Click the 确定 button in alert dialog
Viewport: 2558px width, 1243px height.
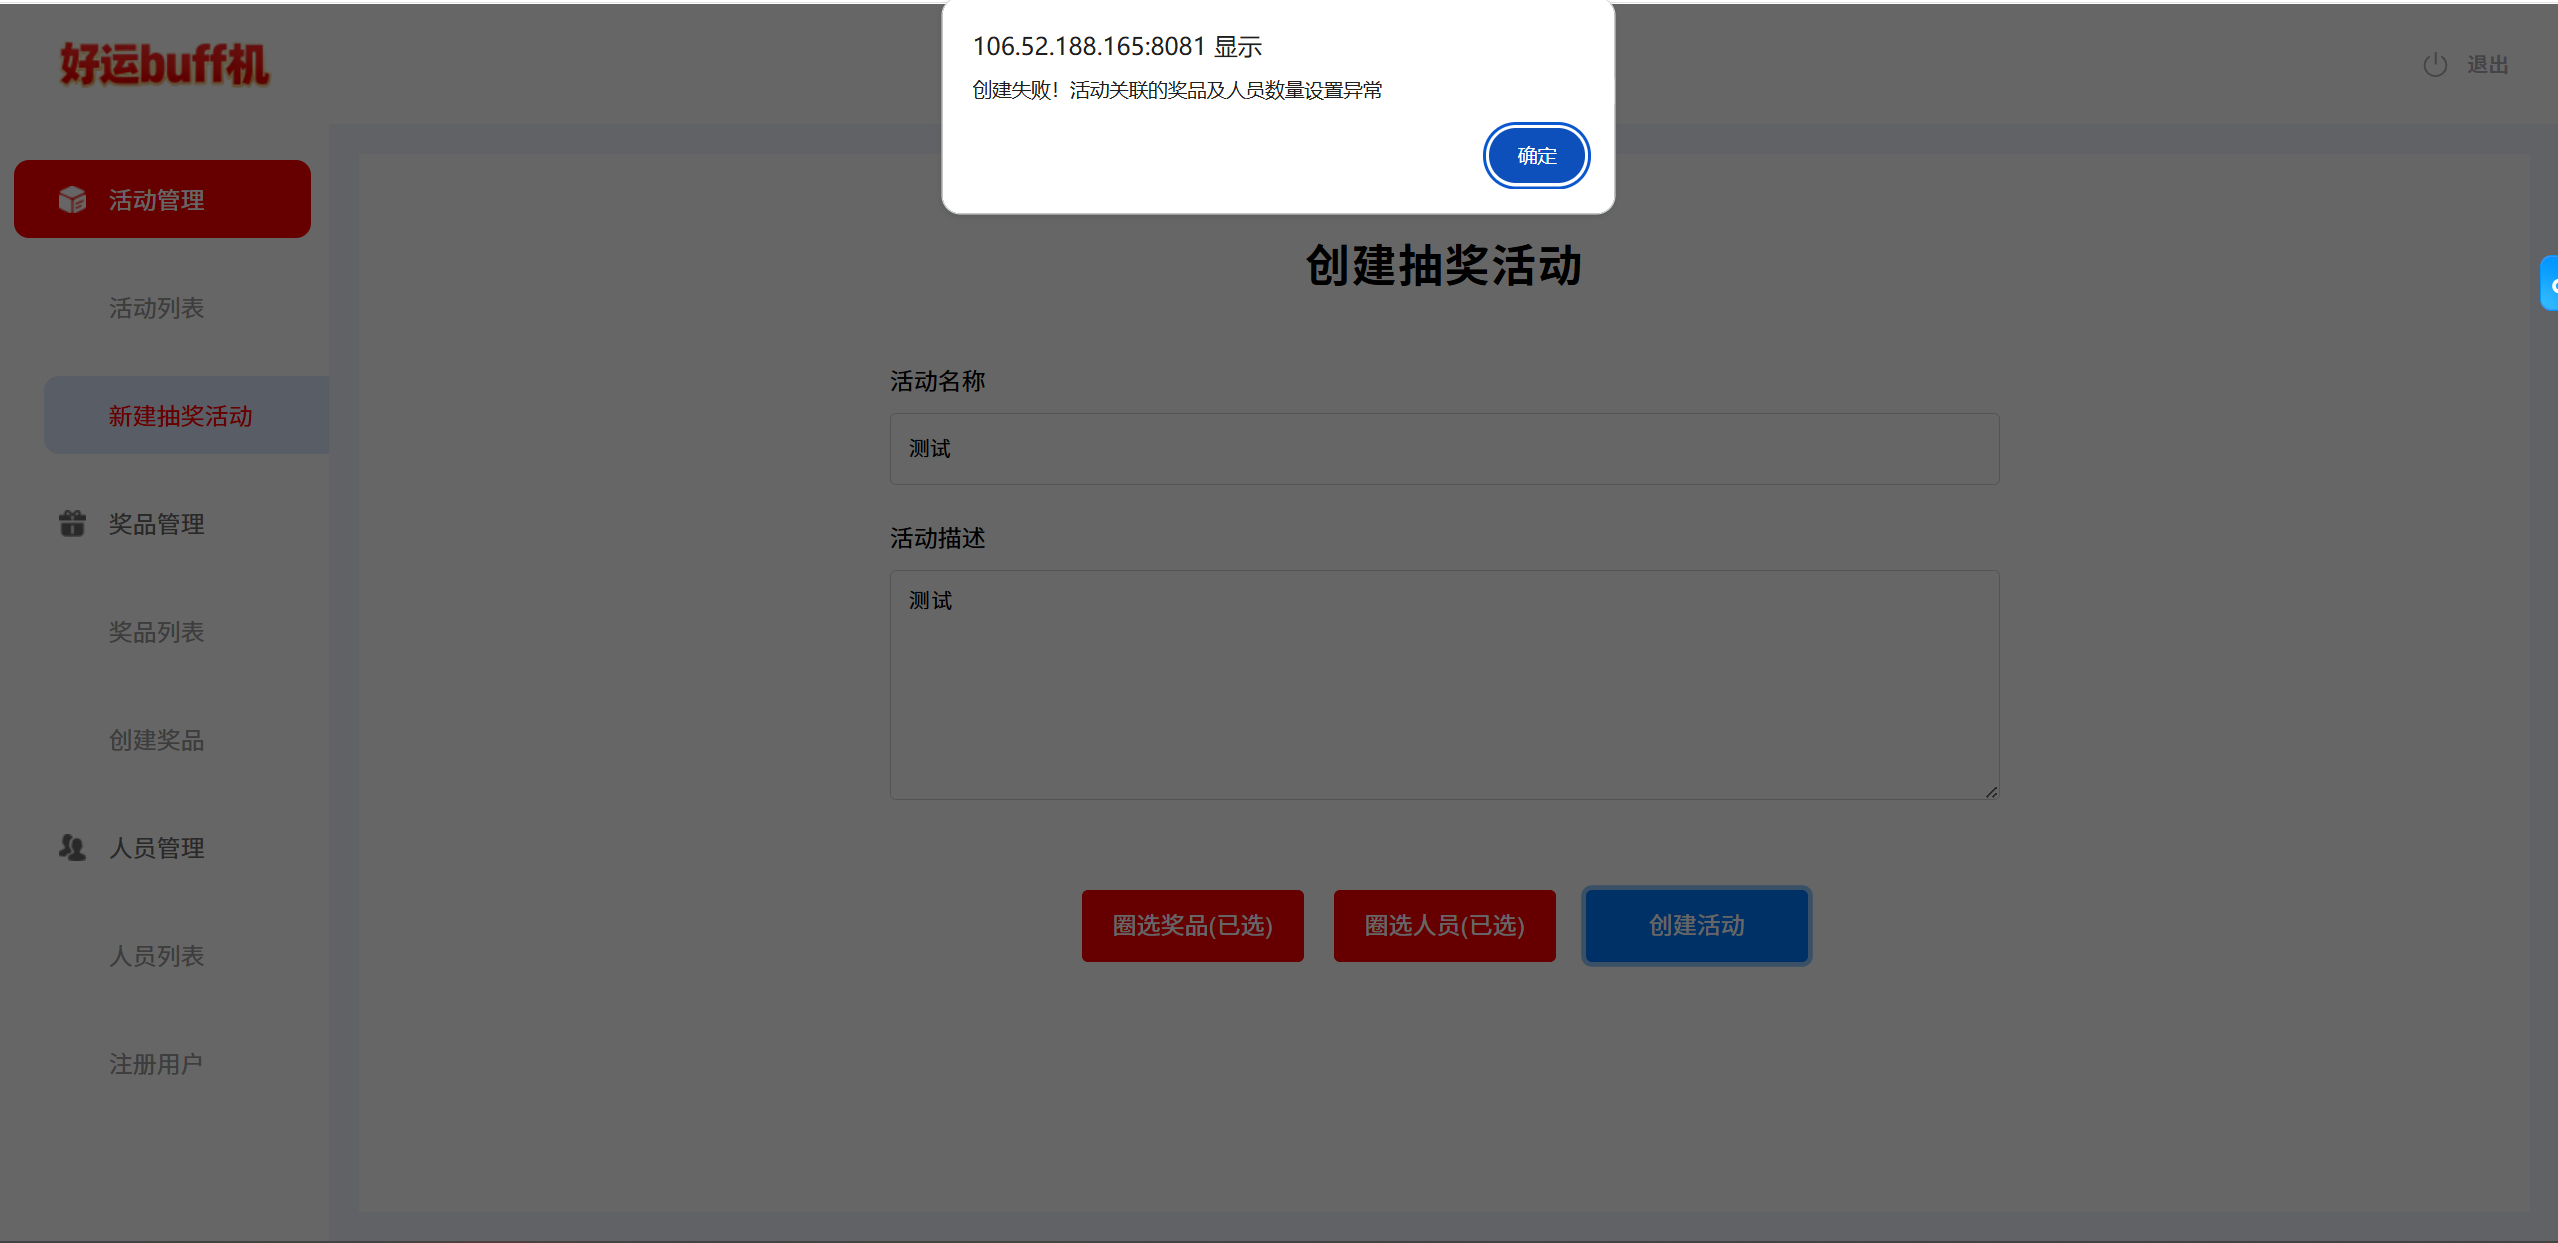click(x=1536, y=156)
